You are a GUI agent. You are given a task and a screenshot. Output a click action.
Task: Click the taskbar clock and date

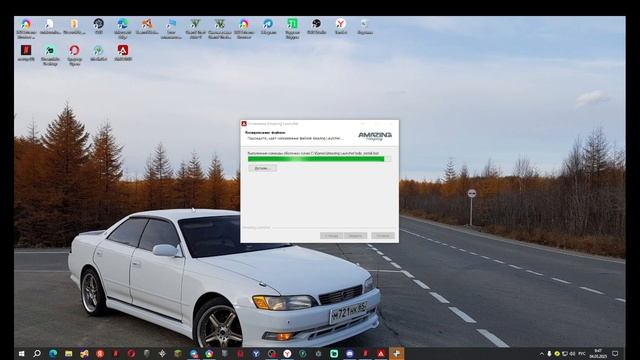point(598,353)
